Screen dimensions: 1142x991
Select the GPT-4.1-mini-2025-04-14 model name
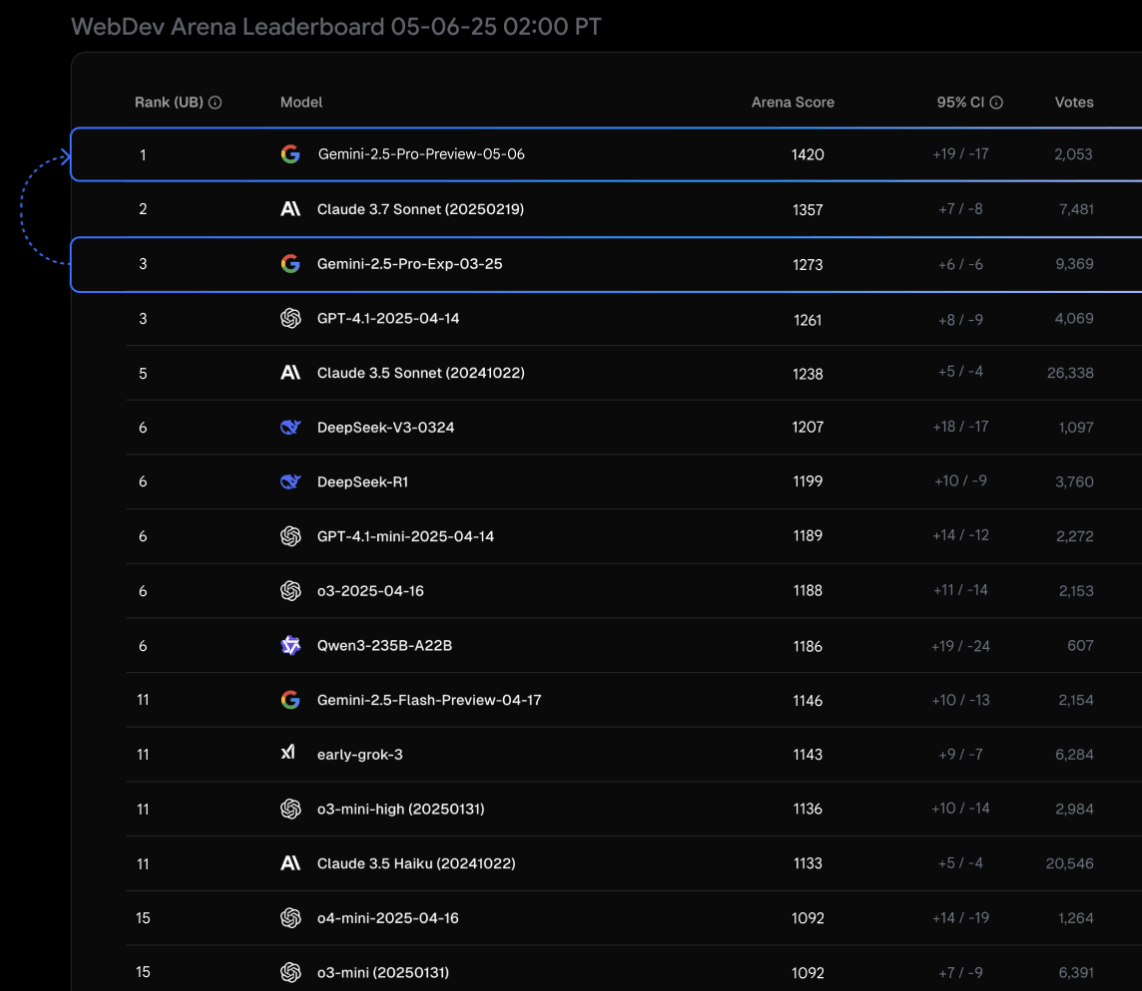[405, 536]
